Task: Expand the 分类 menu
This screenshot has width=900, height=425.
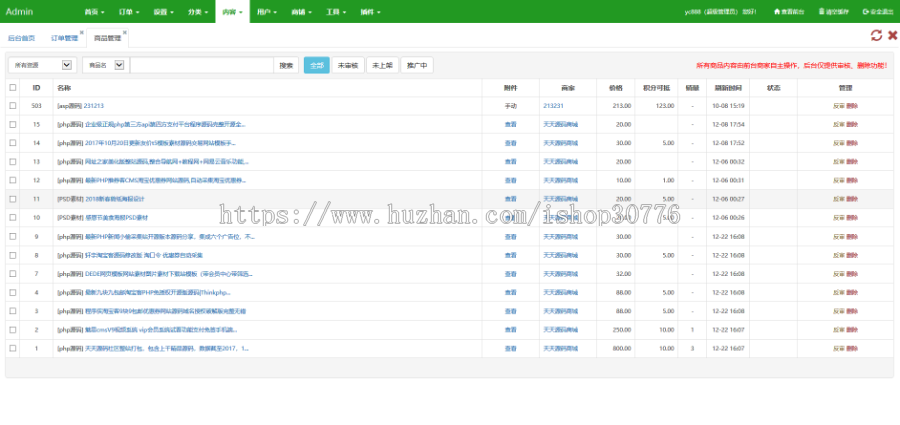Action: (x=198, y=11)
